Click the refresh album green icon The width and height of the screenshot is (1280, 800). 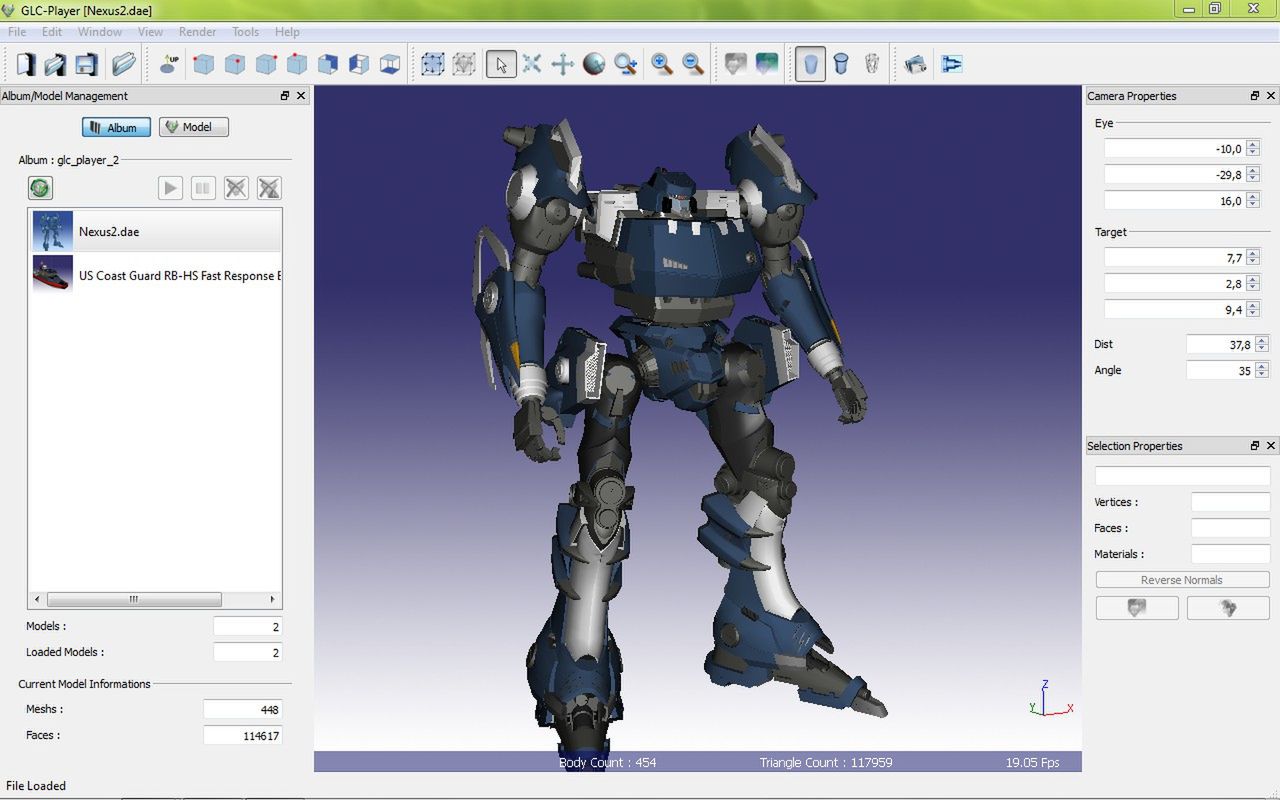point(40,188)
